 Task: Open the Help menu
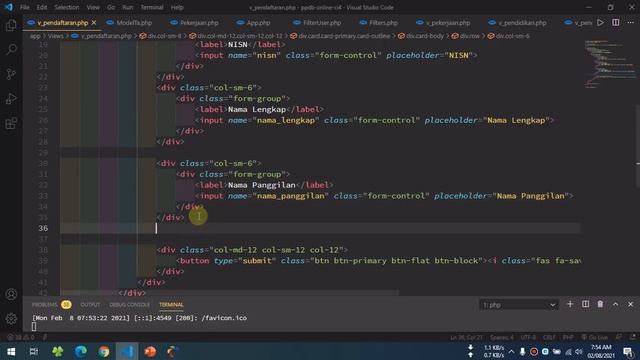coord(177,7)
